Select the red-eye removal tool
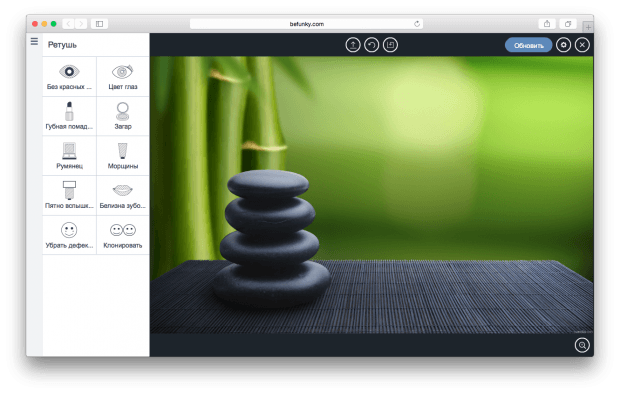620x394 pixels. pyautogui.click(x=69, y=77)
